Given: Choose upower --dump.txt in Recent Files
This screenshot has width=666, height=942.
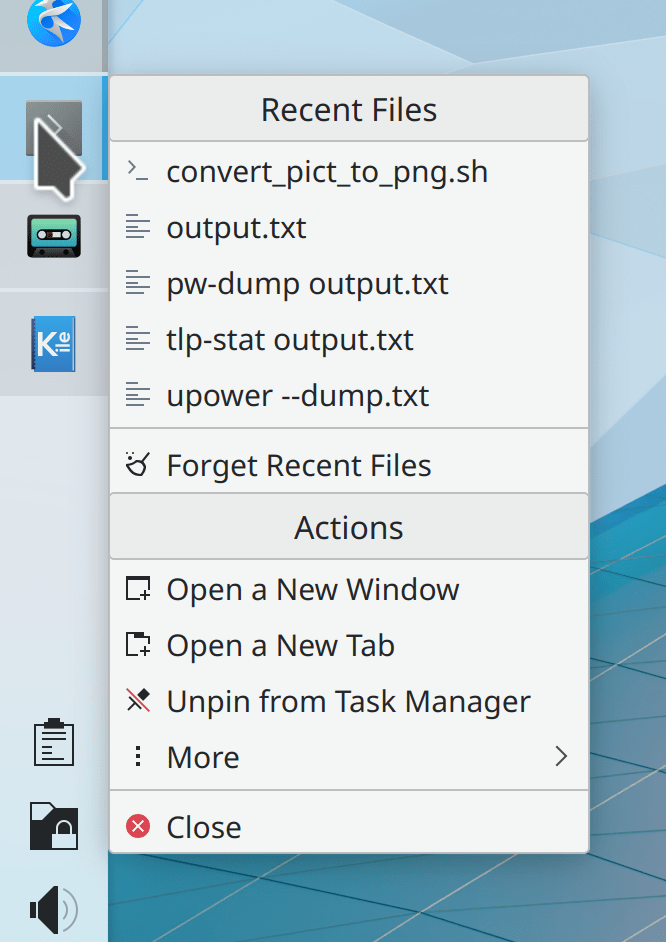Looking at the screenshot, I should [x=297, y=396].
